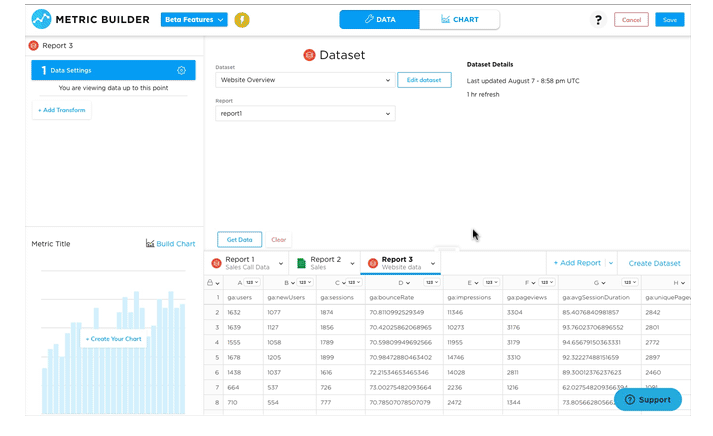
Task: Click the Add Report button
Action: coord(577,263)
